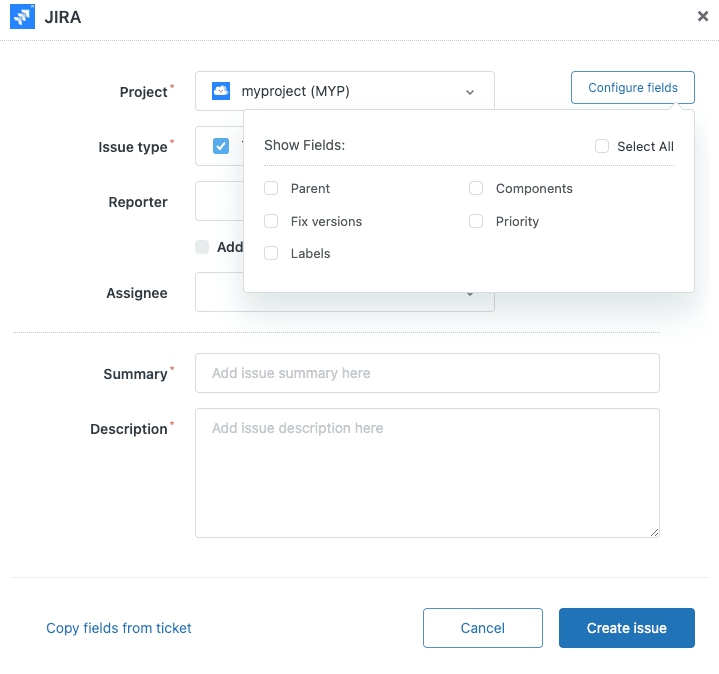Toggle the Add checkbox under Reporter

click(202, 247)
